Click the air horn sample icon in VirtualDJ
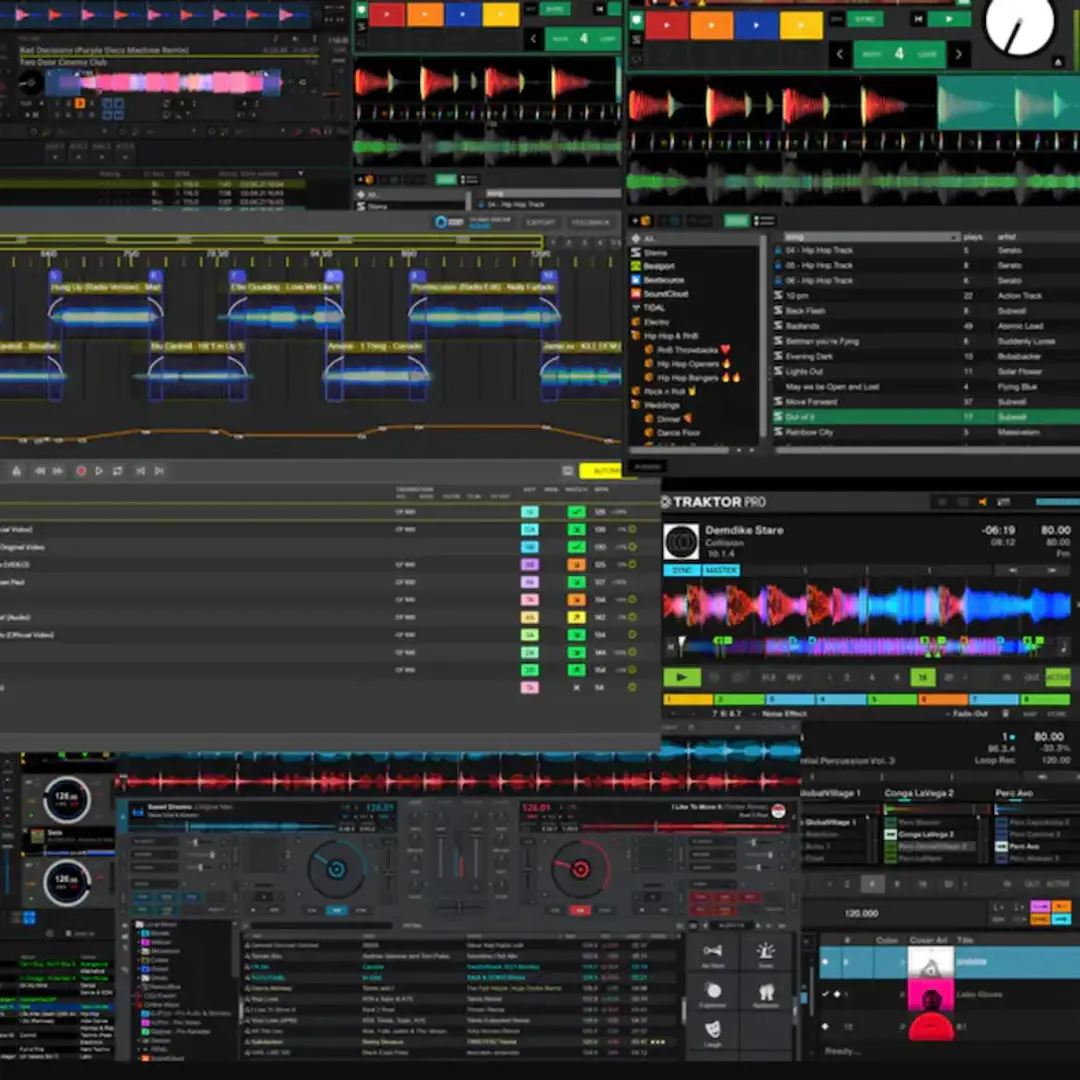 click(712, 951)
